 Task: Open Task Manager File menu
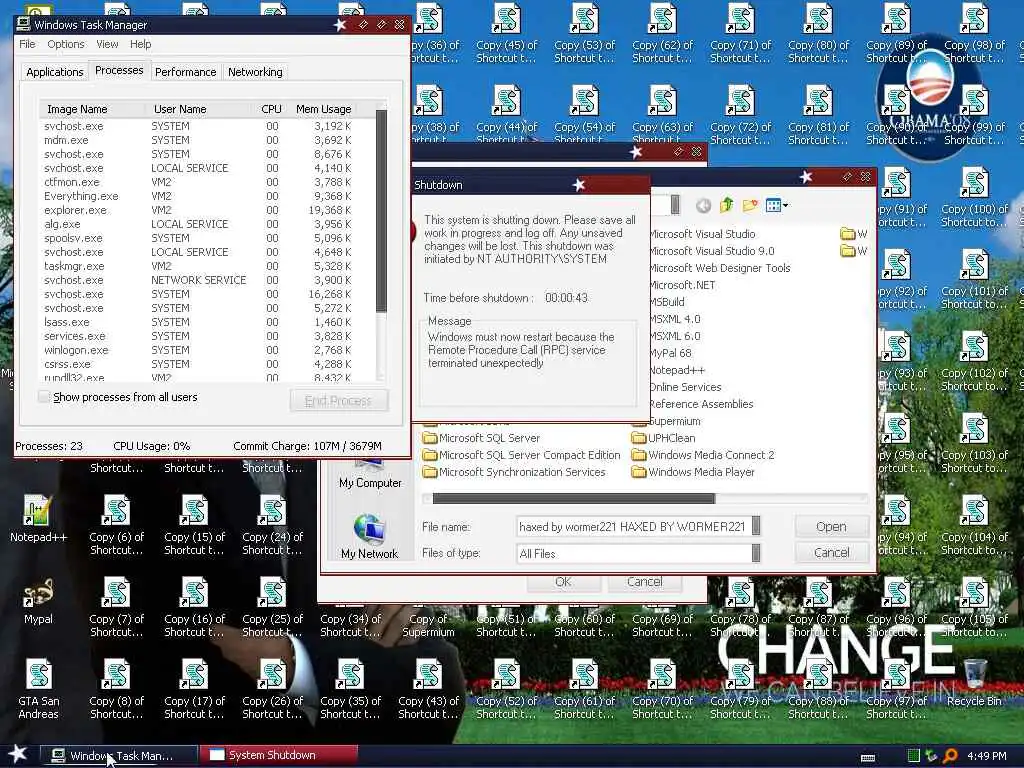[27, 44]
